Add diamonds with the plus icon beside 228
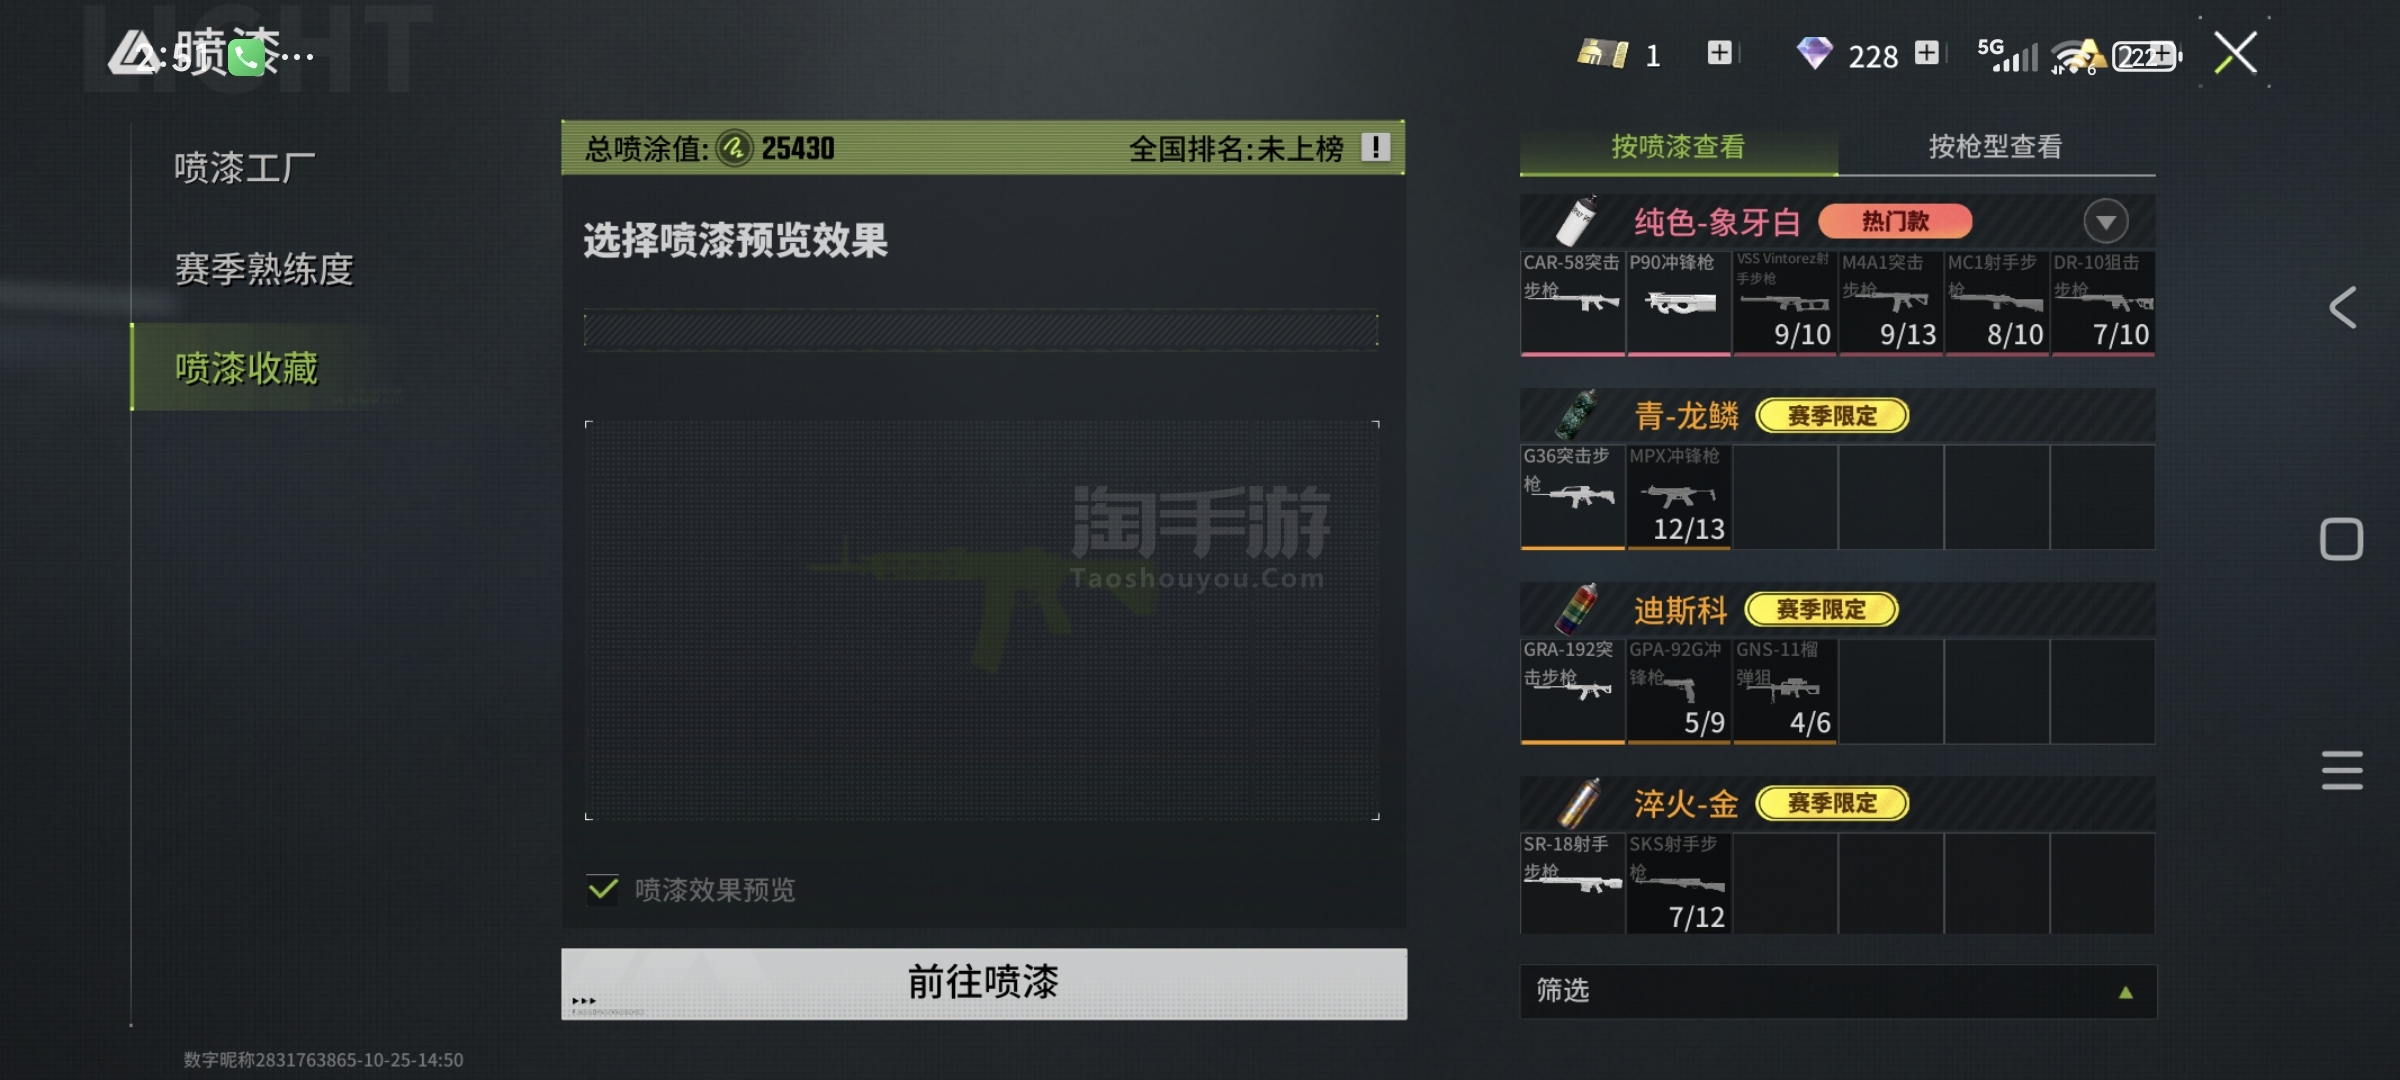This screenshot has height=1080, width=2400. [x=1927, y=53]
